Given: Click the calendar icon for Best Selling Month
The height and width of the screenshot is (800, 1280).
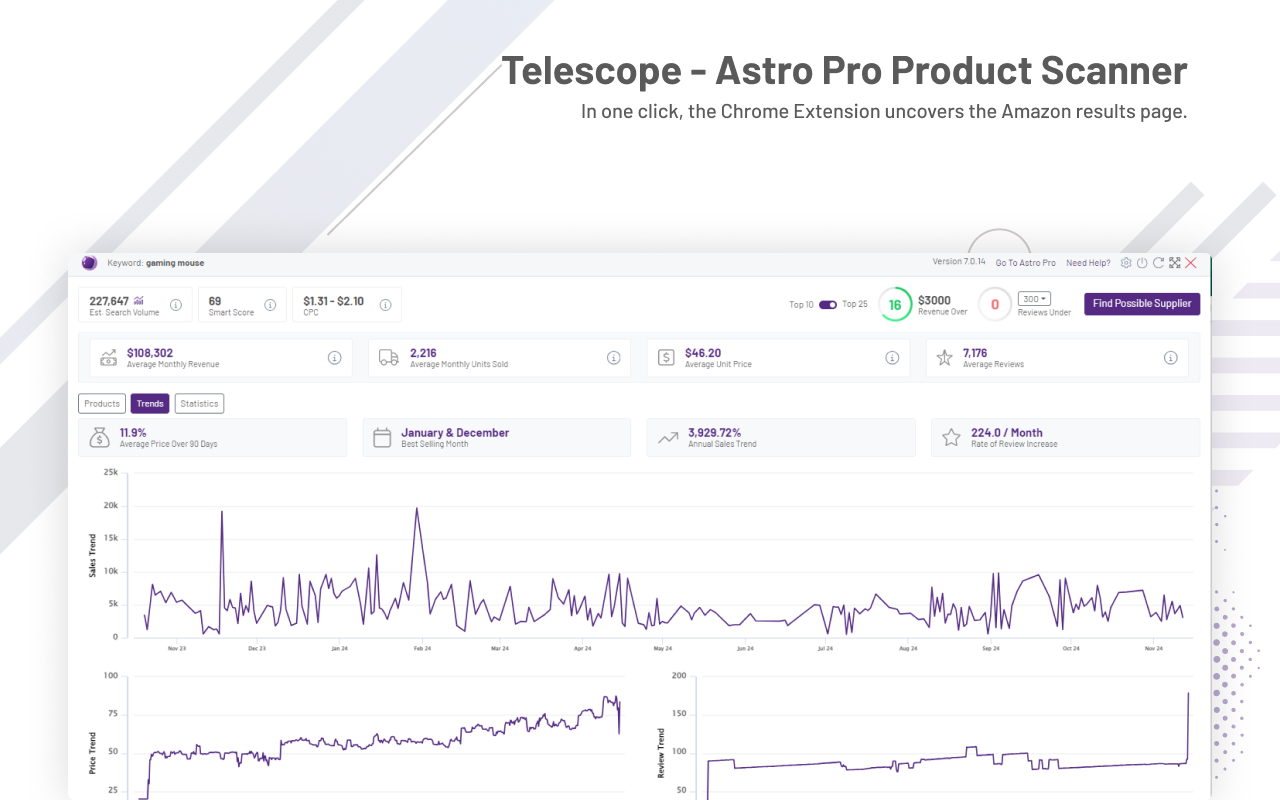Looking at the screenshot, I should click(x=383, y=436).
